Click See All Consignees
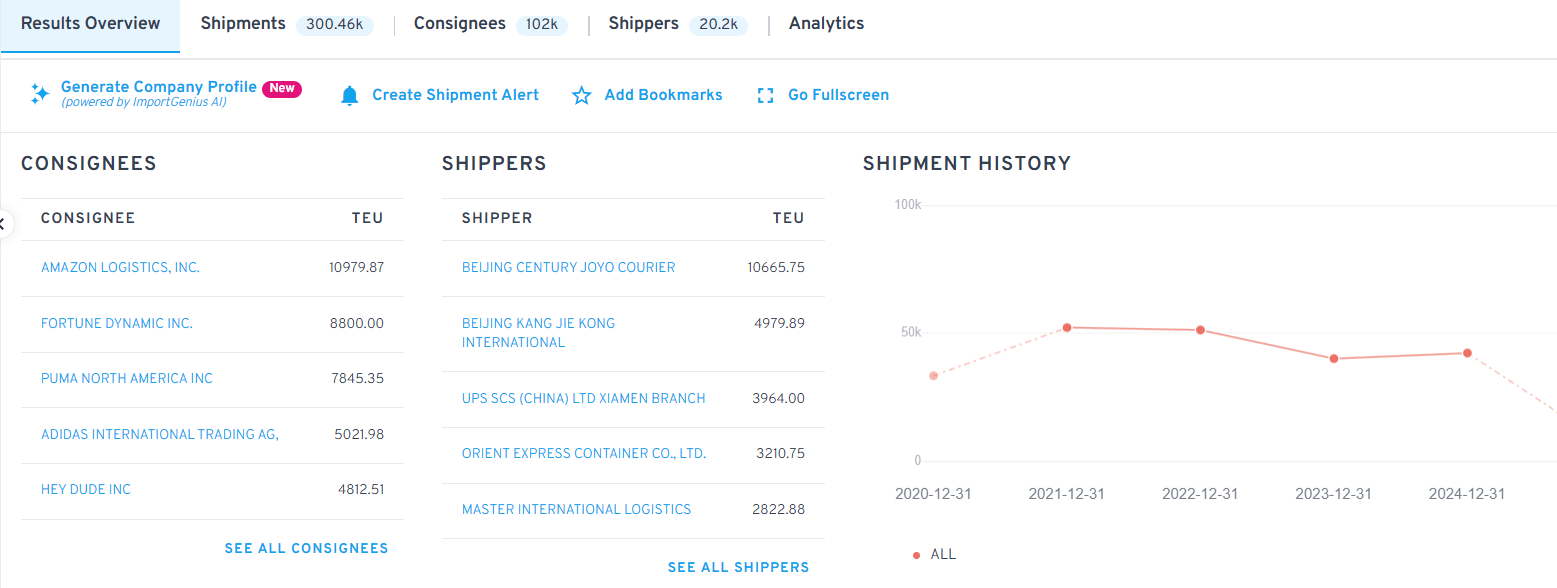 pyautogui.click(x=306, y=548)
